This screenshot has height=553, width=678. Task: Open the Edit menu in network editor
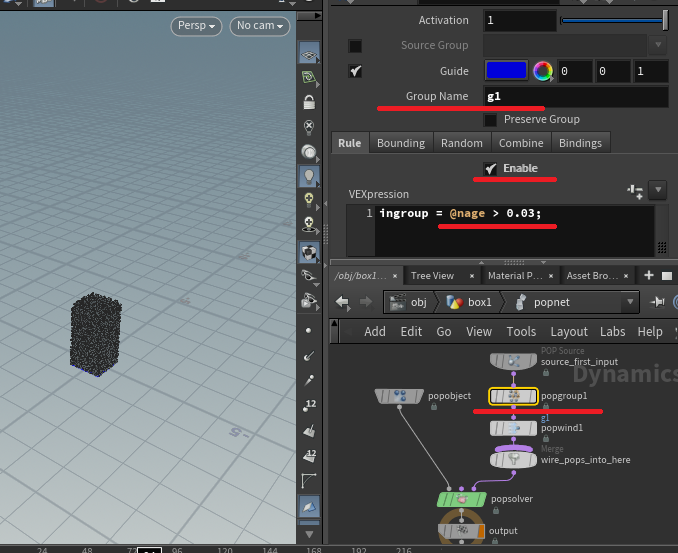tap(411, 332)
